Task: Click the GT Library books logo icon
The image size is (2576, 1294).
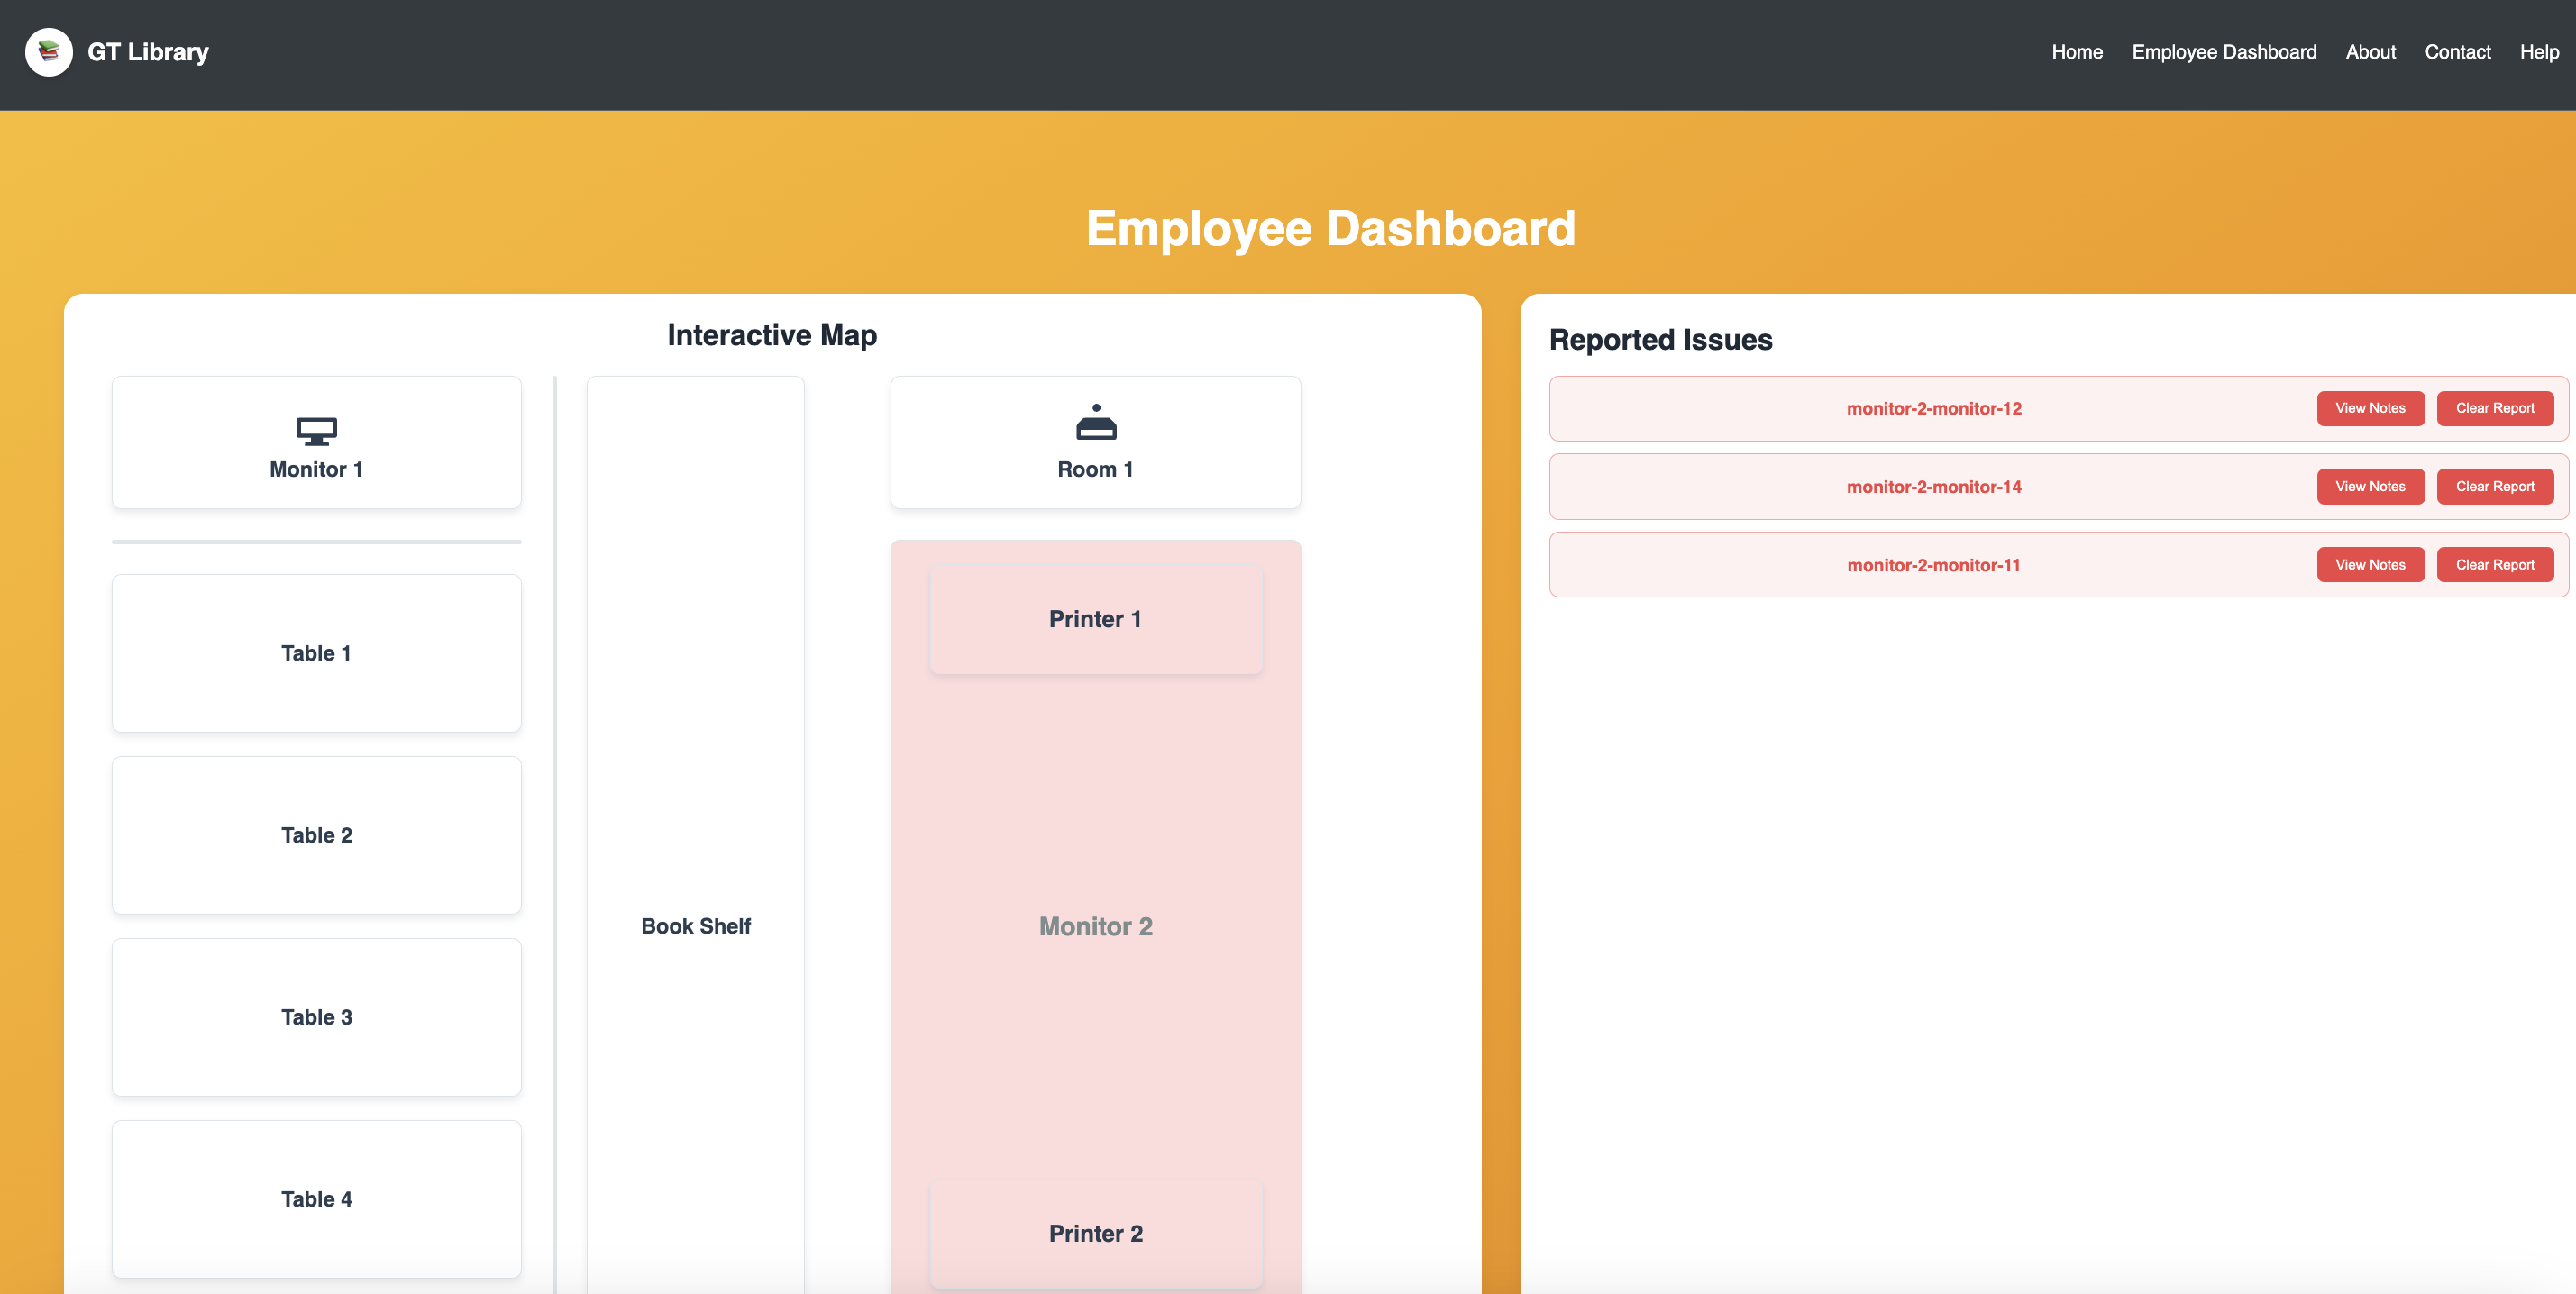Action: click(x=48, y=52)
